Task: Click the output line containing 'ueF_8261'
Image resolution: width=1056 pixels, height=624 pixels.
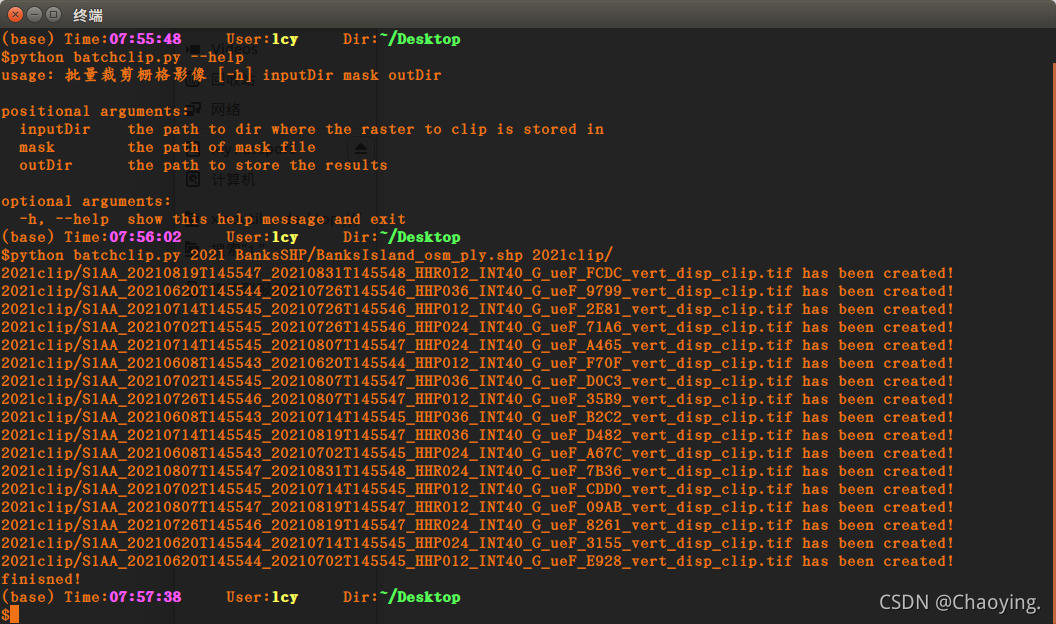Action: [477, 525]
